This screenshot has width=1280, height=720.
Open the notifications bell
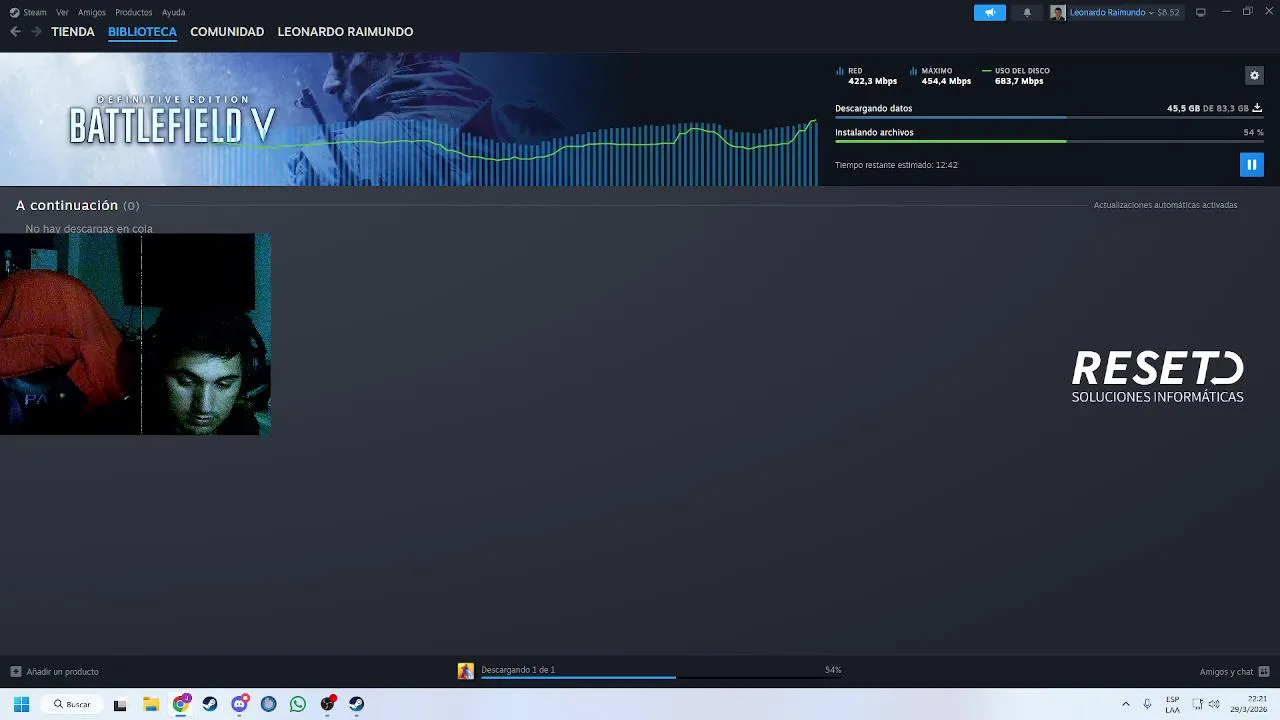click(1027, 12)
